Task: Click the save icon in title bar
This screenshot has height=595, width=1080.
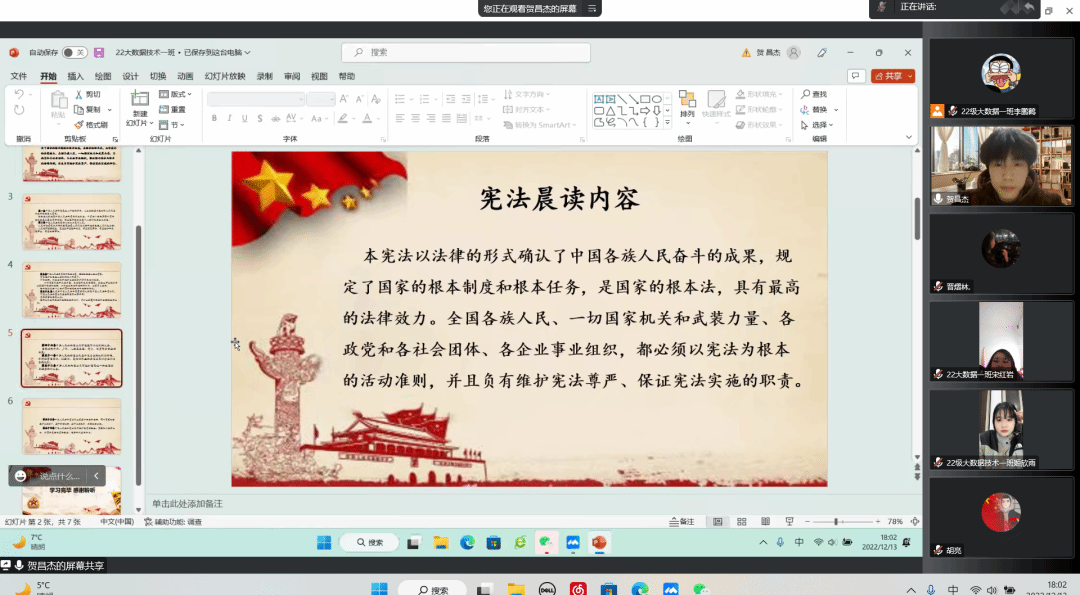Action: [x=100, y=52]
